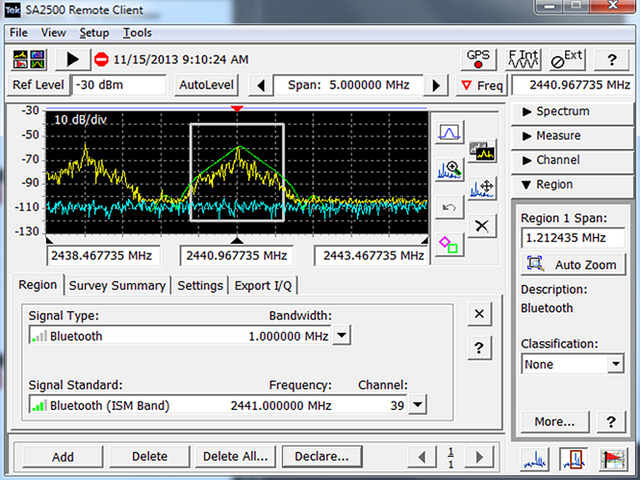The width and height of the screenshot is (640, 480).
Task: Open GPS status indicator
Action: (478, 60)
